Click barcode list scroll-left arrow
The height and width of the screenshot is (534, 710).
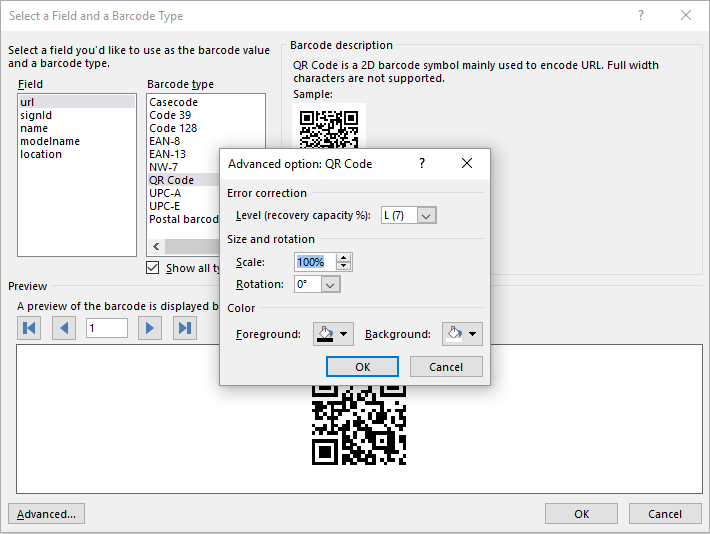156,246
